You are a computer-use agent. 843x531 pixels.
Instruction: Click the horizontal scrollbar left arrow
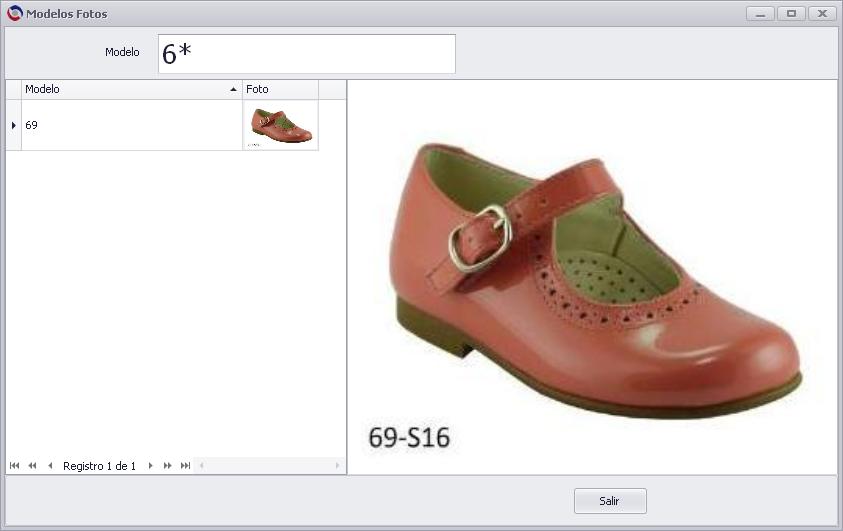(x=202, y=465)
